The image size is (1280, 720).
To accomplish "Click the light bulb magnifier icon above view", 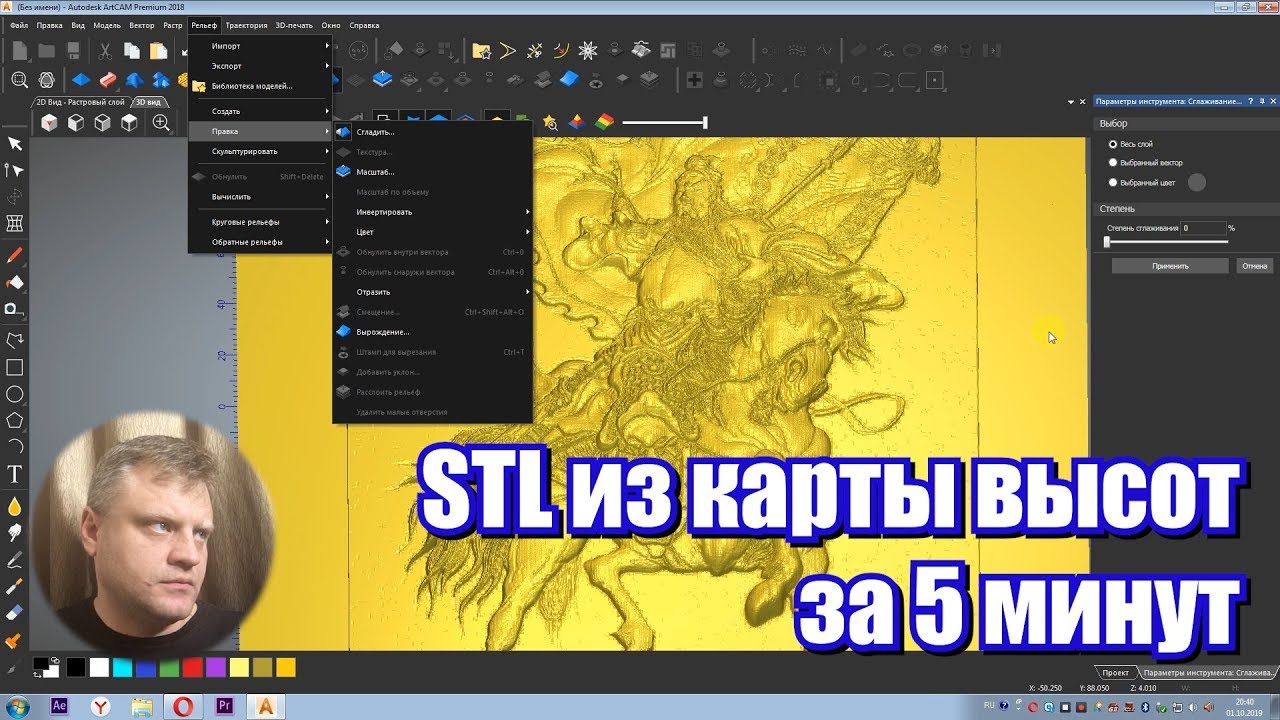I will pos(549,122).
